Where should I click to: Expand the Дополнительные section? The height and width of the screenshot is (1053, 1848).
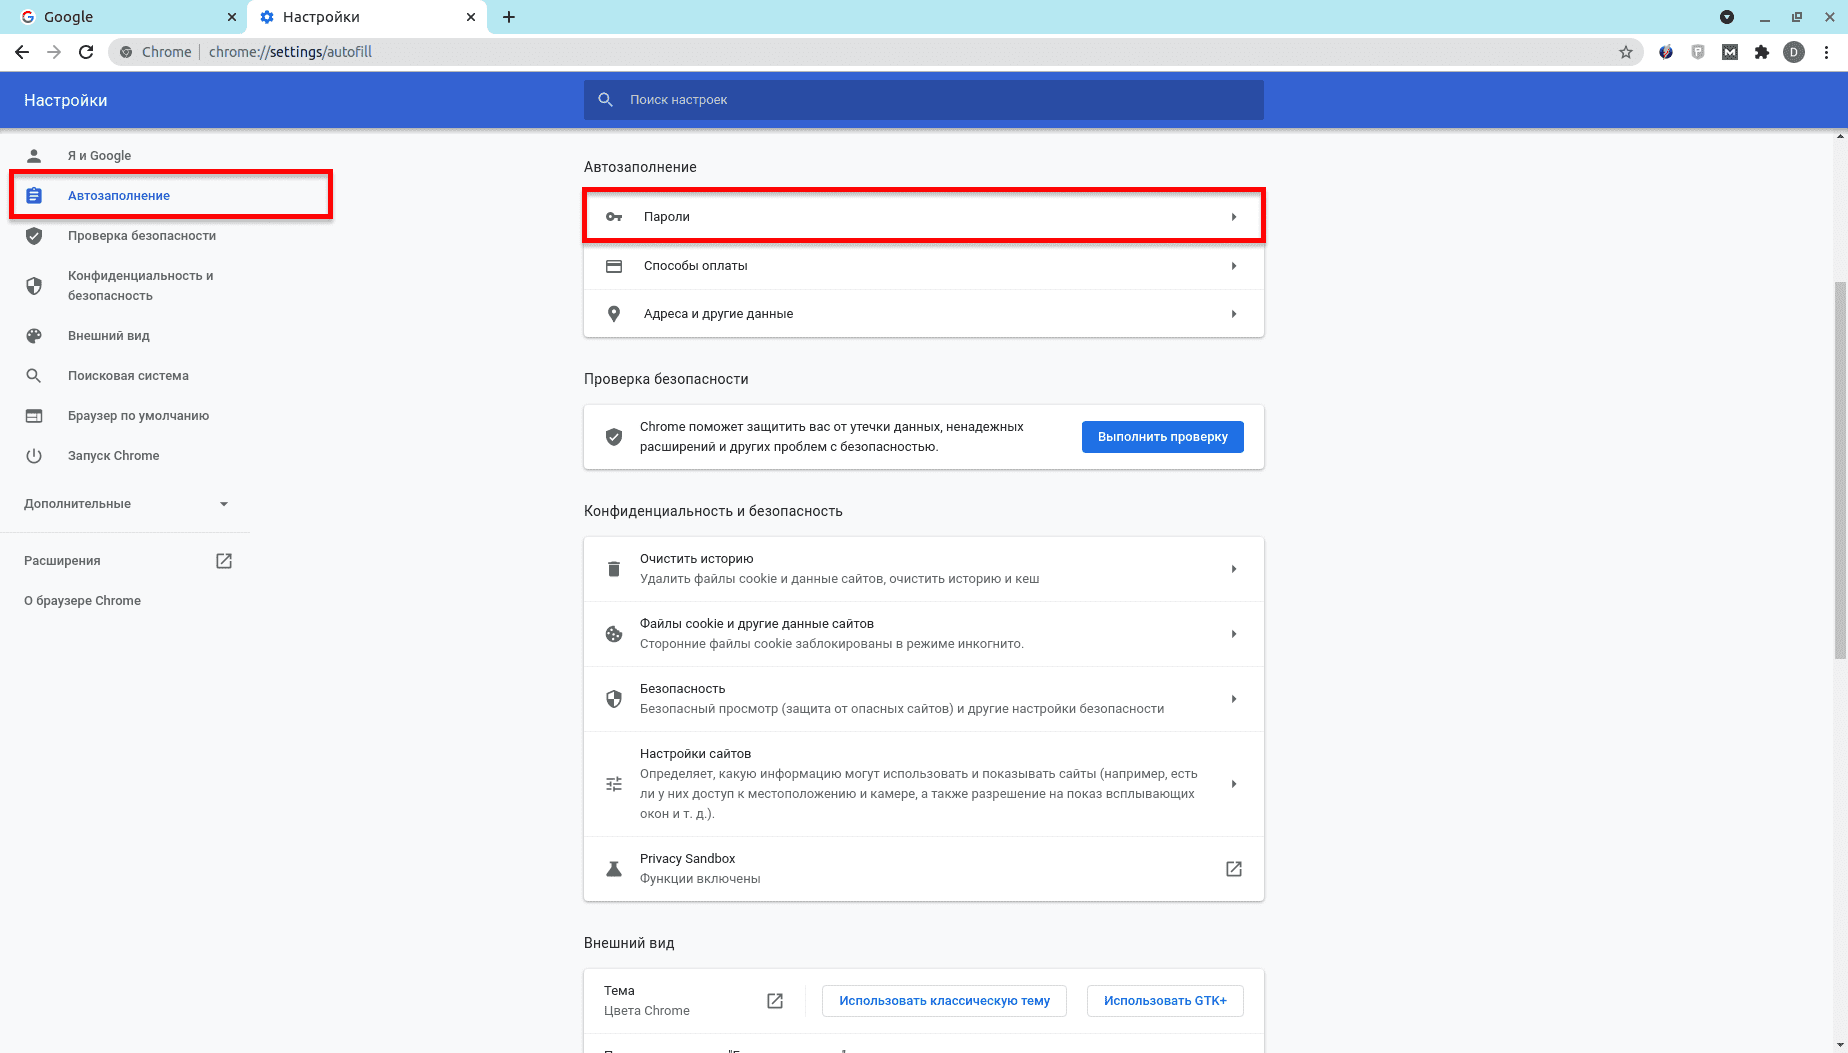tap(223, 504)
